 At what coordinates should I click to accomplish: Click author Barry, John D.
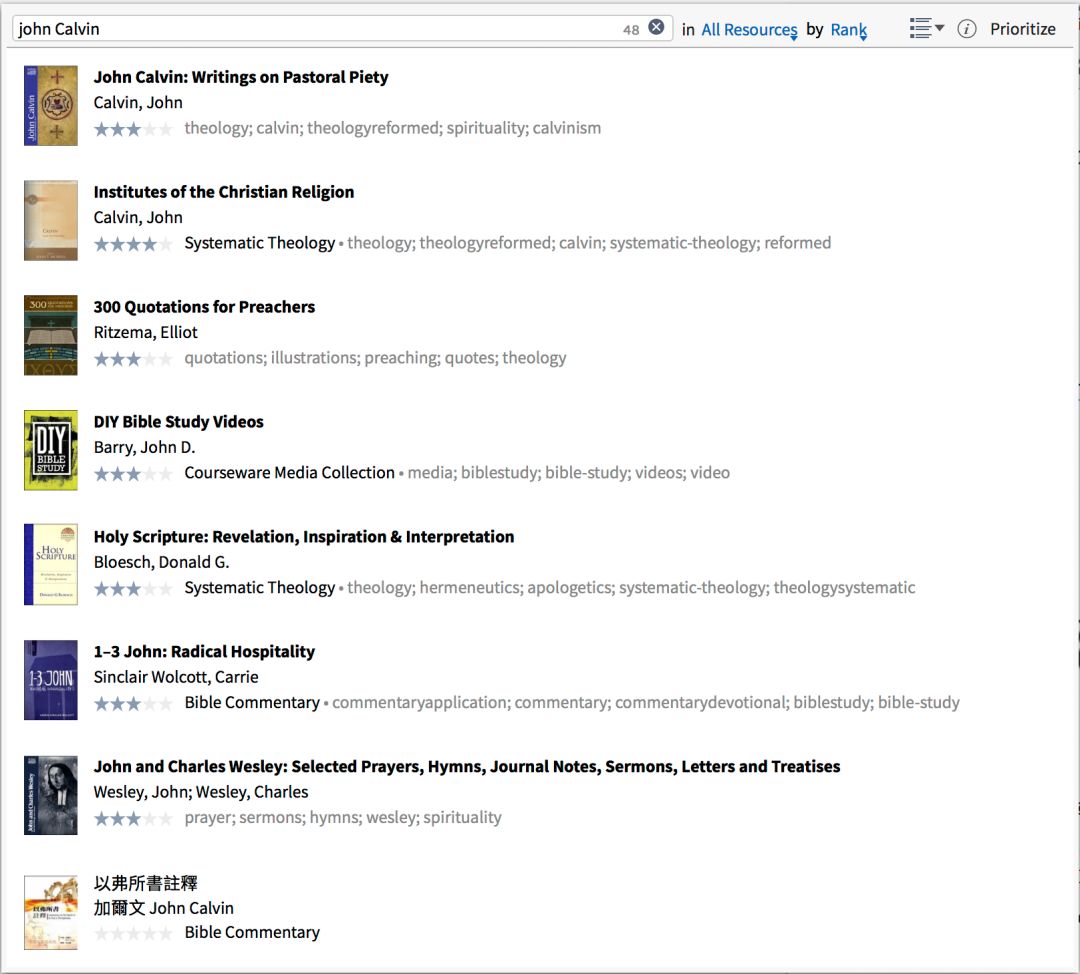pyautogui.click(x=145, y=448)
